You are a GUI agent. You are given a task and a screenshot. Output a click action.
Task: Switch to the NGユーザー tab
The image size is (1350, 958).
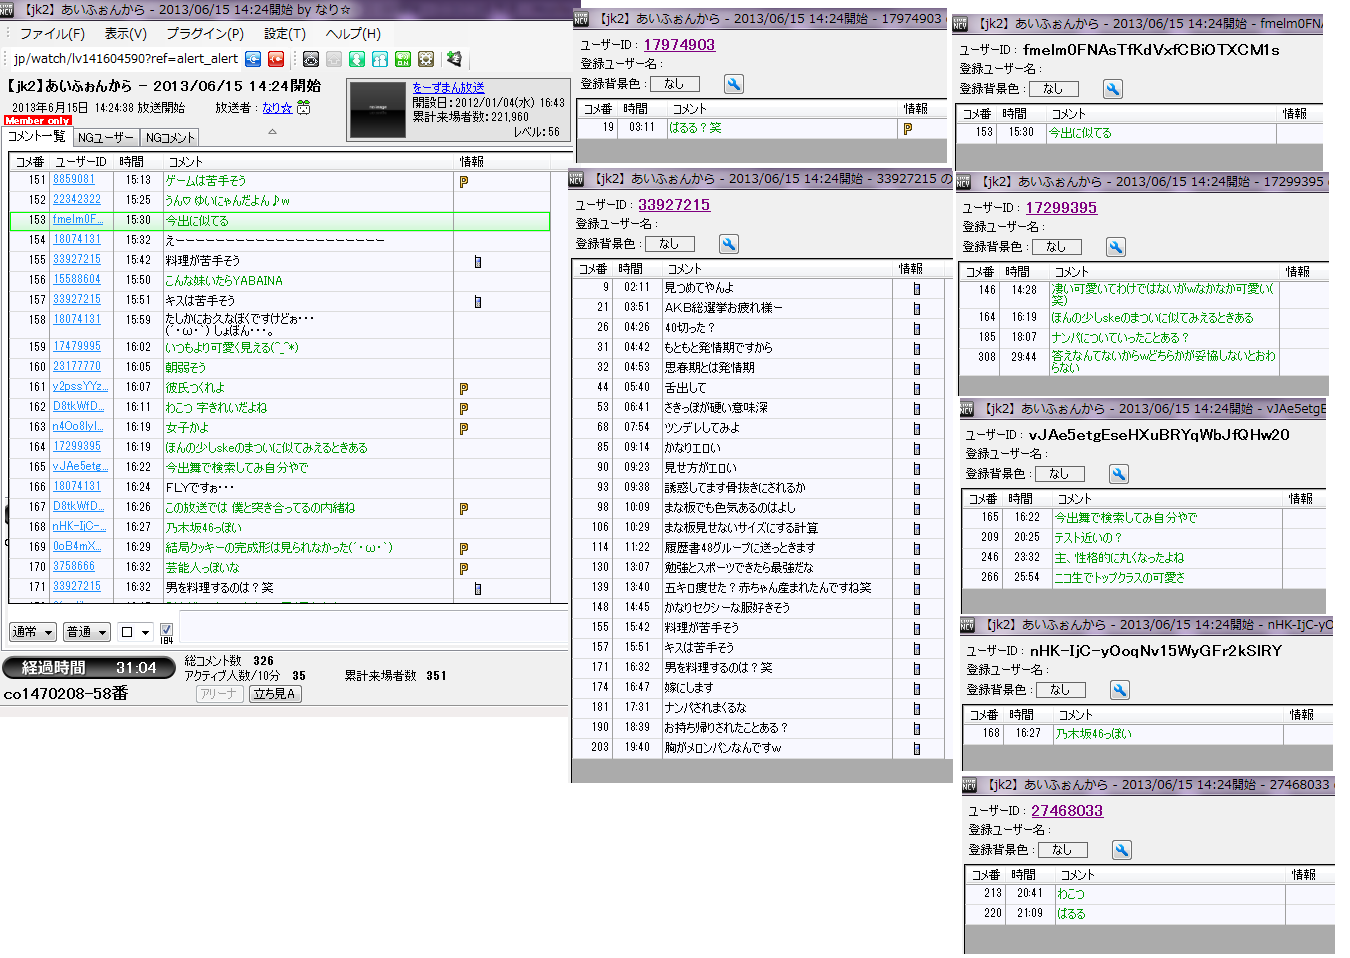[105, 138]
